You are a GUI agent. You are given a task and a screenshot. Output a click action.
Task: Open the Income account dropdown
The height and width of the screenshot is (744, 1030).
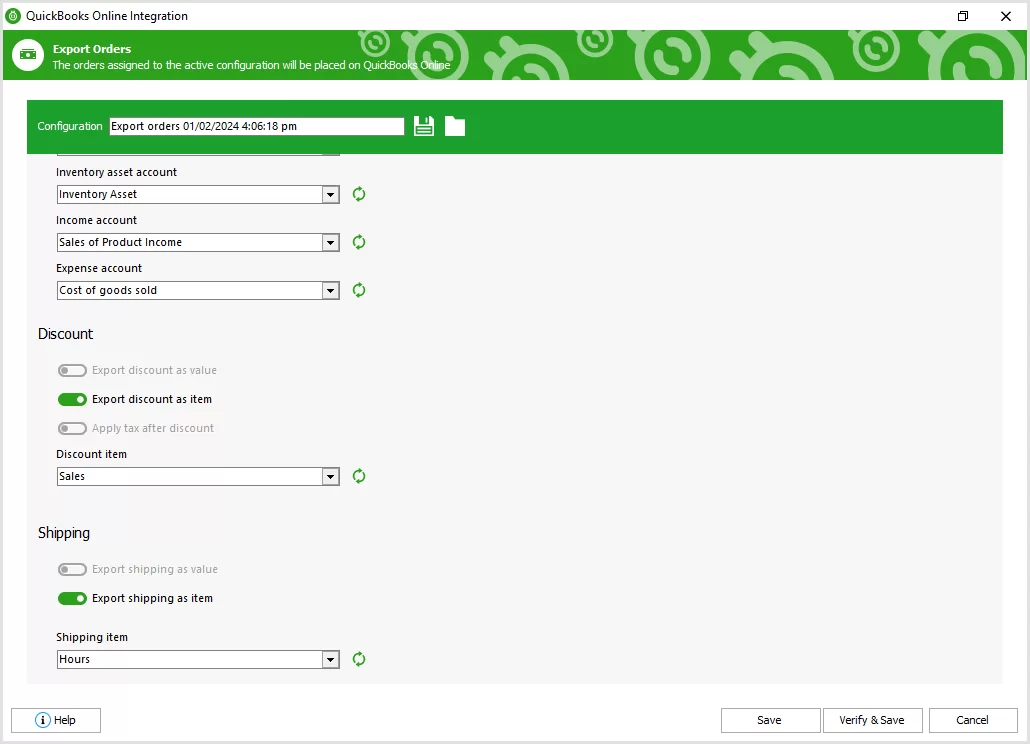(330, 242)
